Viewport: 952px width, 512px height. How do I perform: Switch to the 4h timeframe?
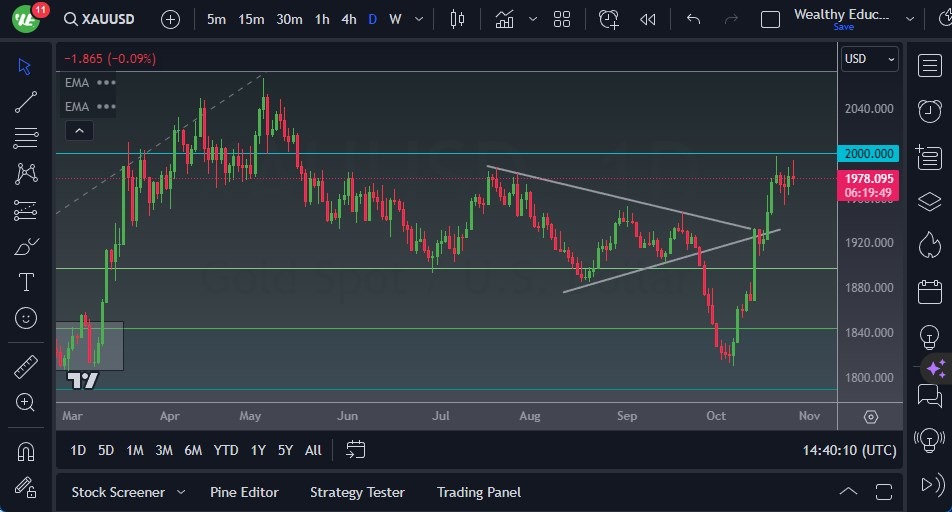click(x=348, y=19)
